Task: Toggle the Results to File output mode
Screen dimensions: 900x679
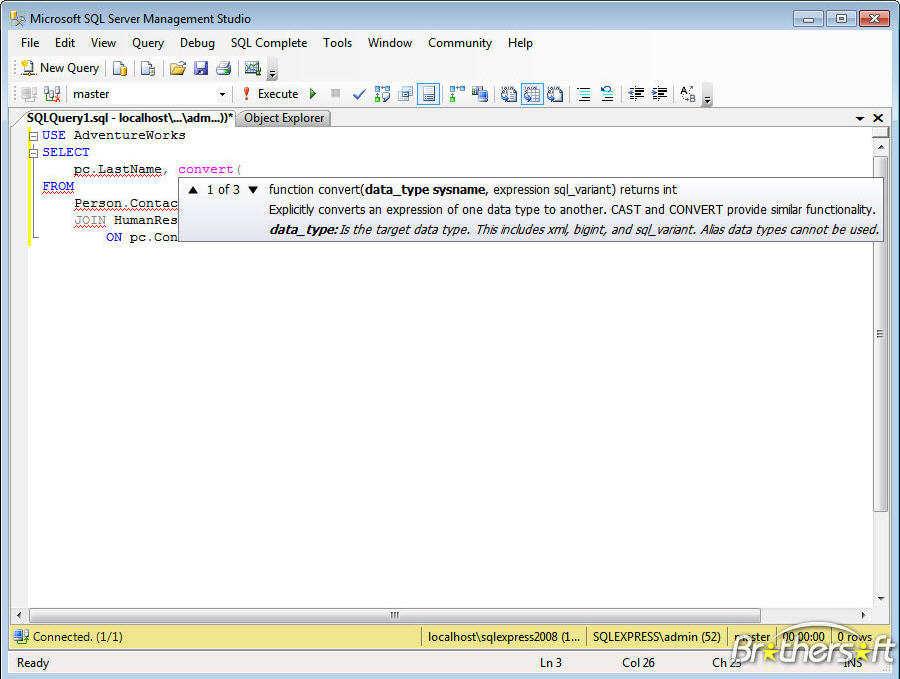Action: click(x=554, y=93)
